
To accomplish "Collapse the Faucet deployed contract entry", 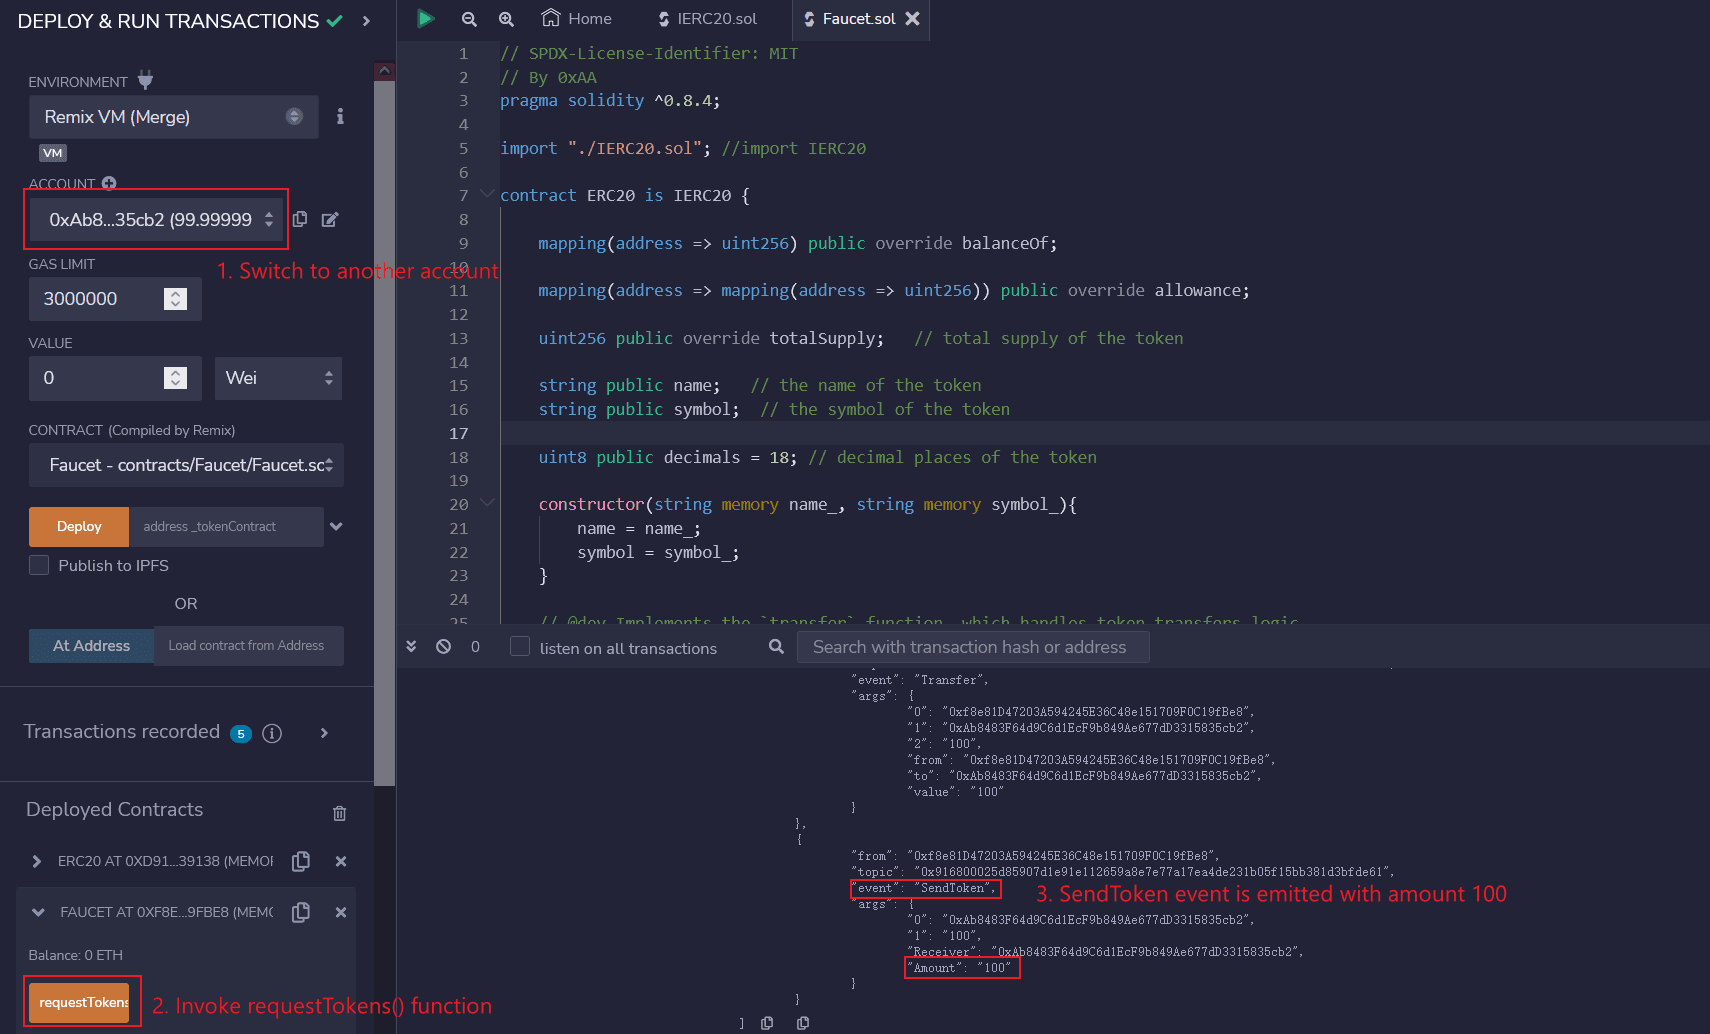I will pos(38,912).
